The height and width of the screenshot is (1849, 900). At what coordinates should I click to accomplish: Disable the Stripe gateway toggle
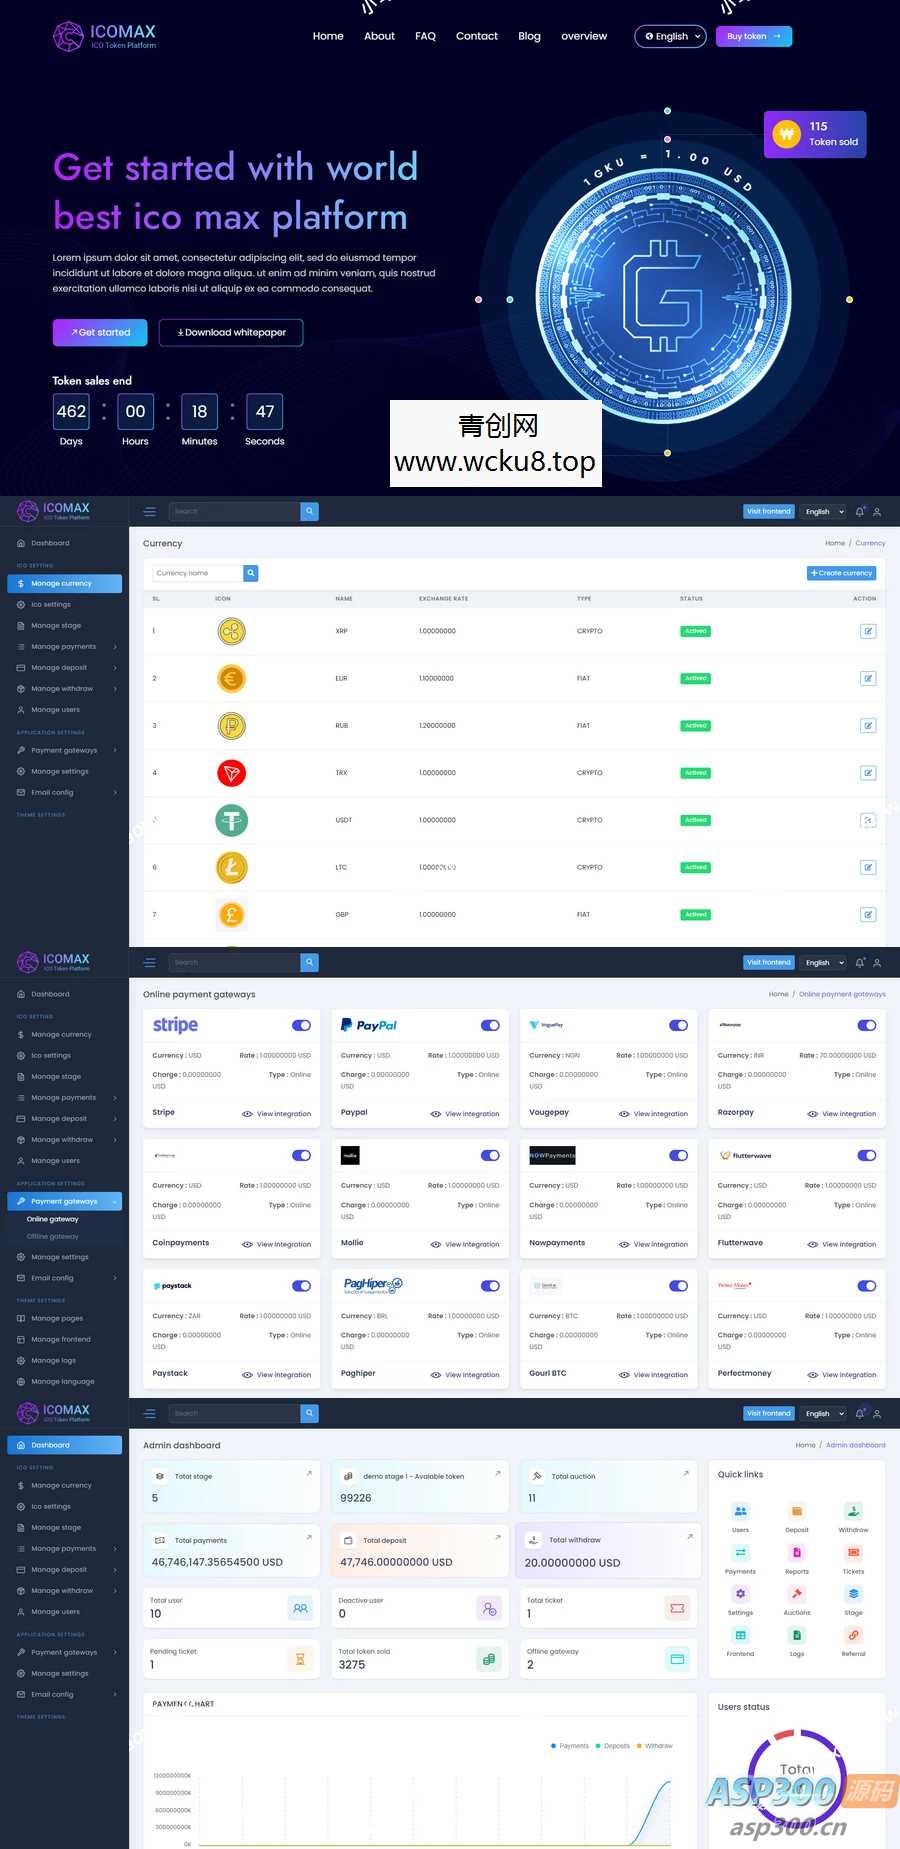click(301, 1025)
